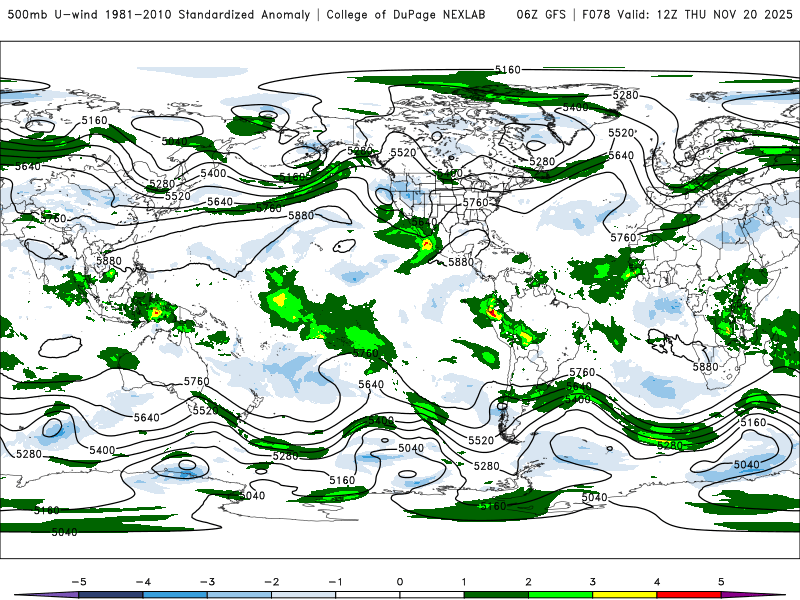Screen dimensions: 800x600
Task: Click the 5880 contour label near Madagascar
Action: [x=705, y=366]
